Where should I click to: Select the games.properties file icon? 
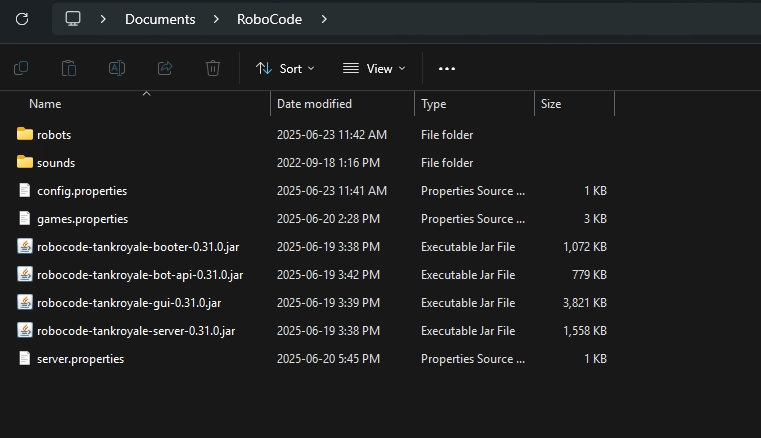(x=25, y=219)
